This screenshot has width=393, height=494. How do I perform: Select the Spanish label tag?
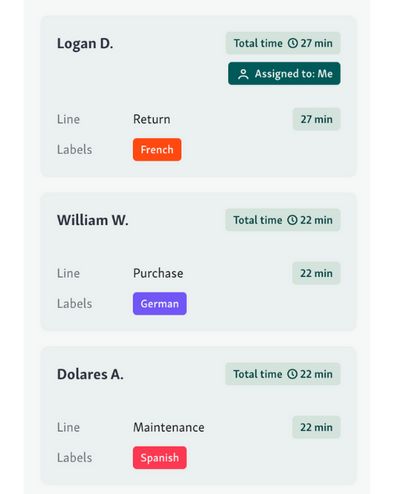[x=160, y=458]
